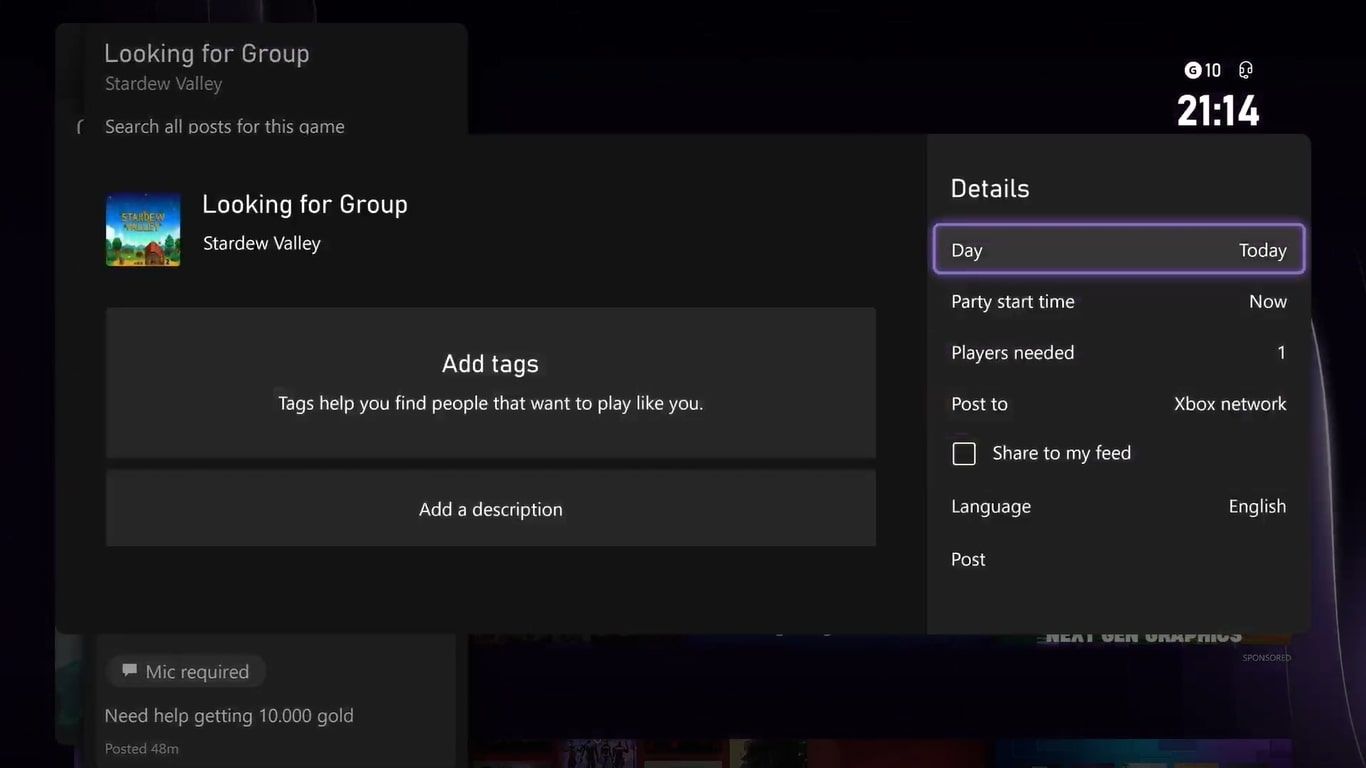Select the Post to Xbox network option

coord(1118,404)
